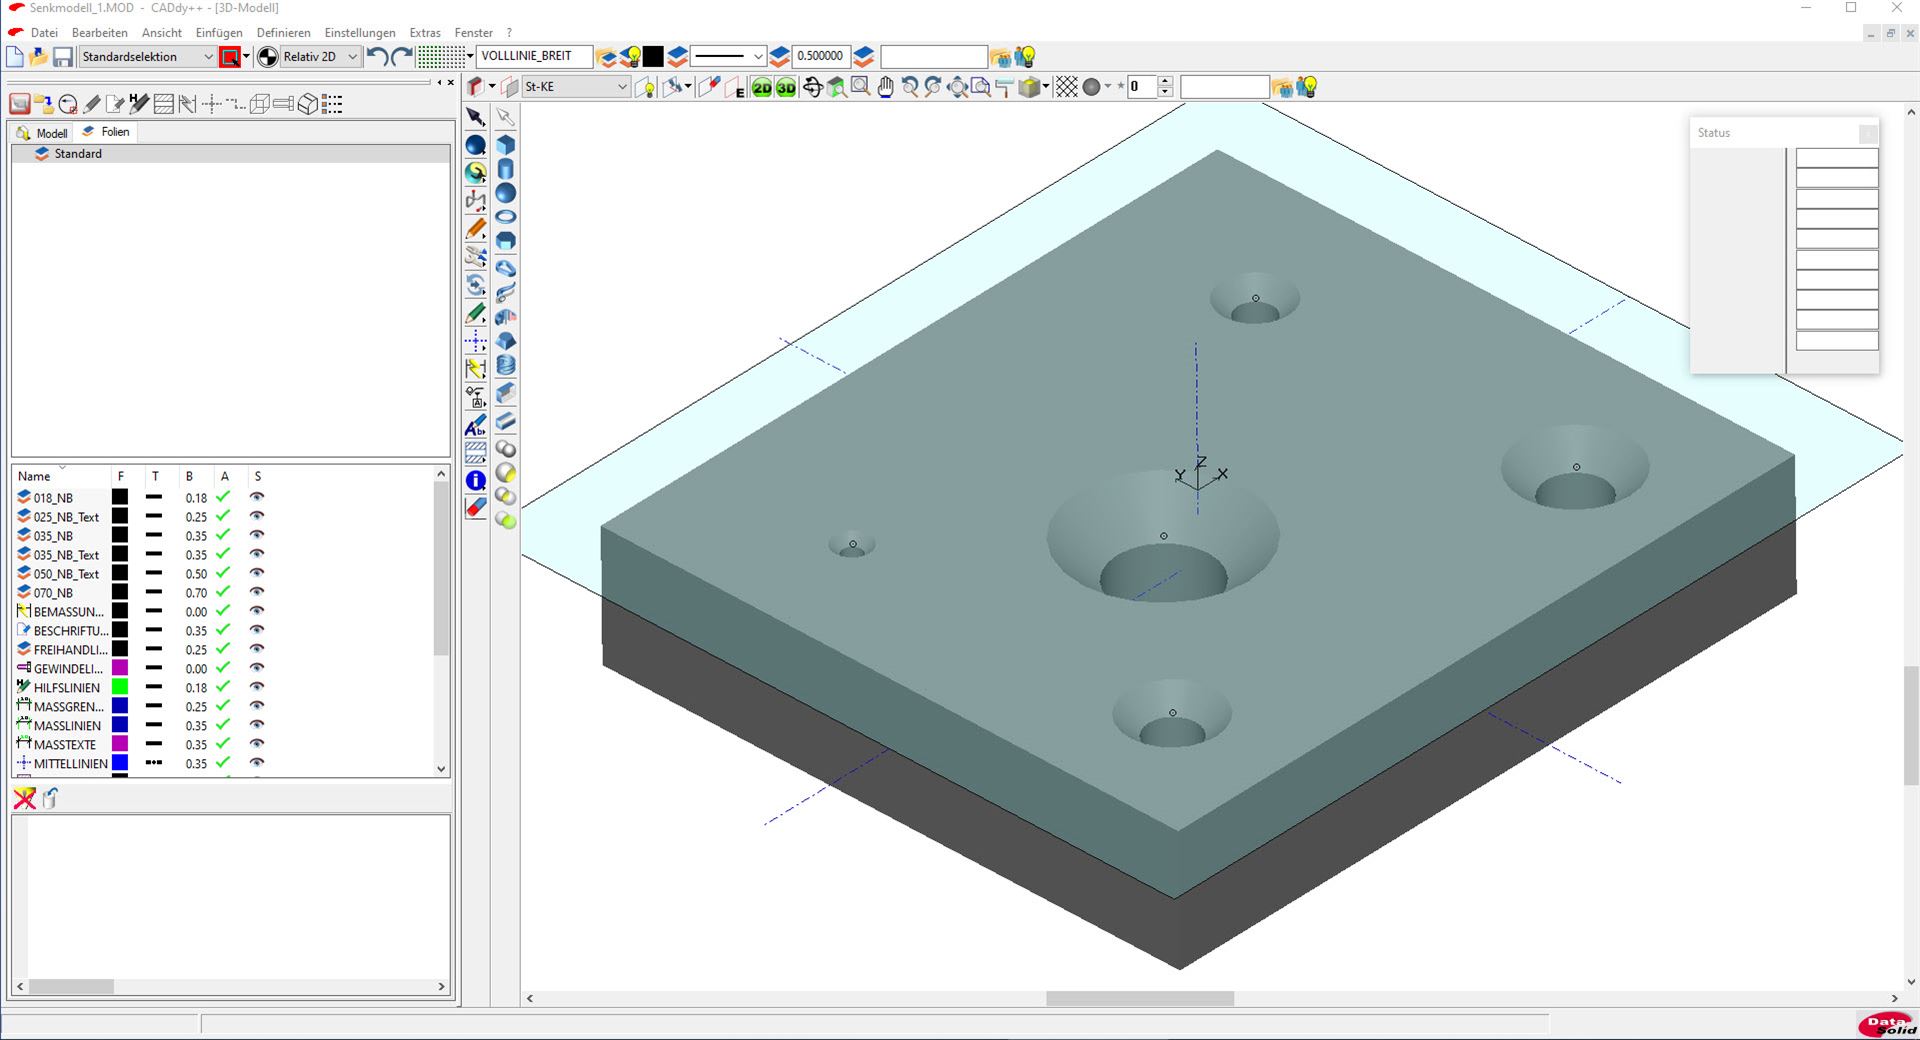Viewport: 1920px width, 1040px height.
Task: Click the layer list vertical scrollbar down arrow
Action: point(441,769)
